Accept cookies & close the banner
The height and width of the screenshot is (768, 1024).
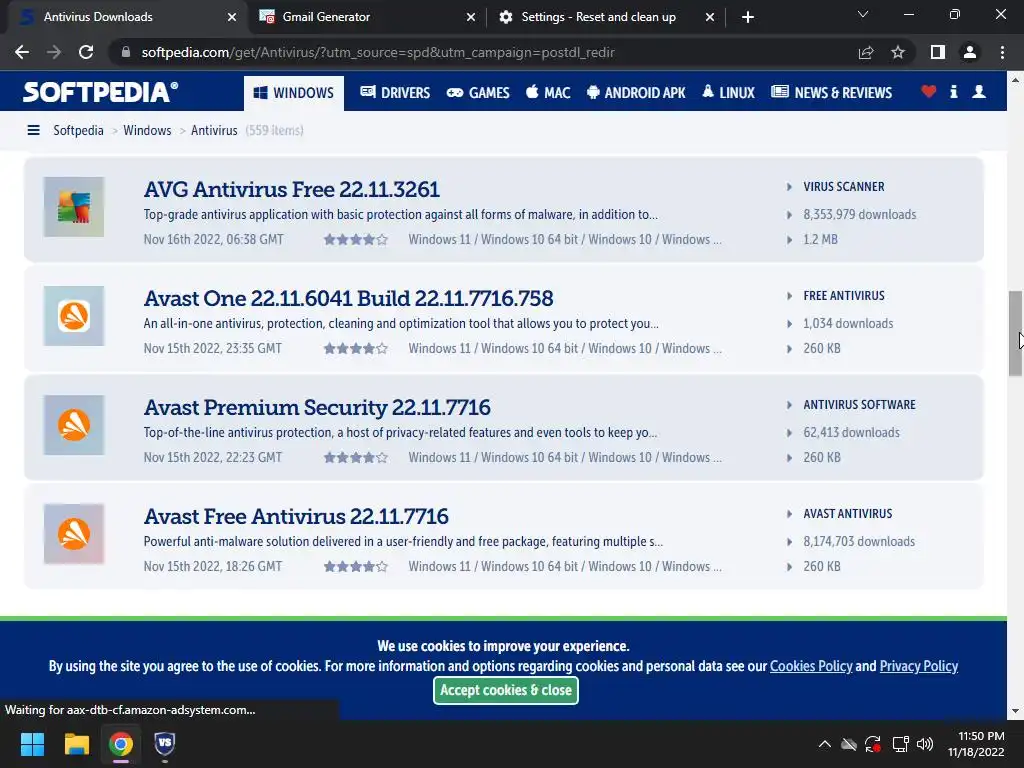click(x=505, y=690)
